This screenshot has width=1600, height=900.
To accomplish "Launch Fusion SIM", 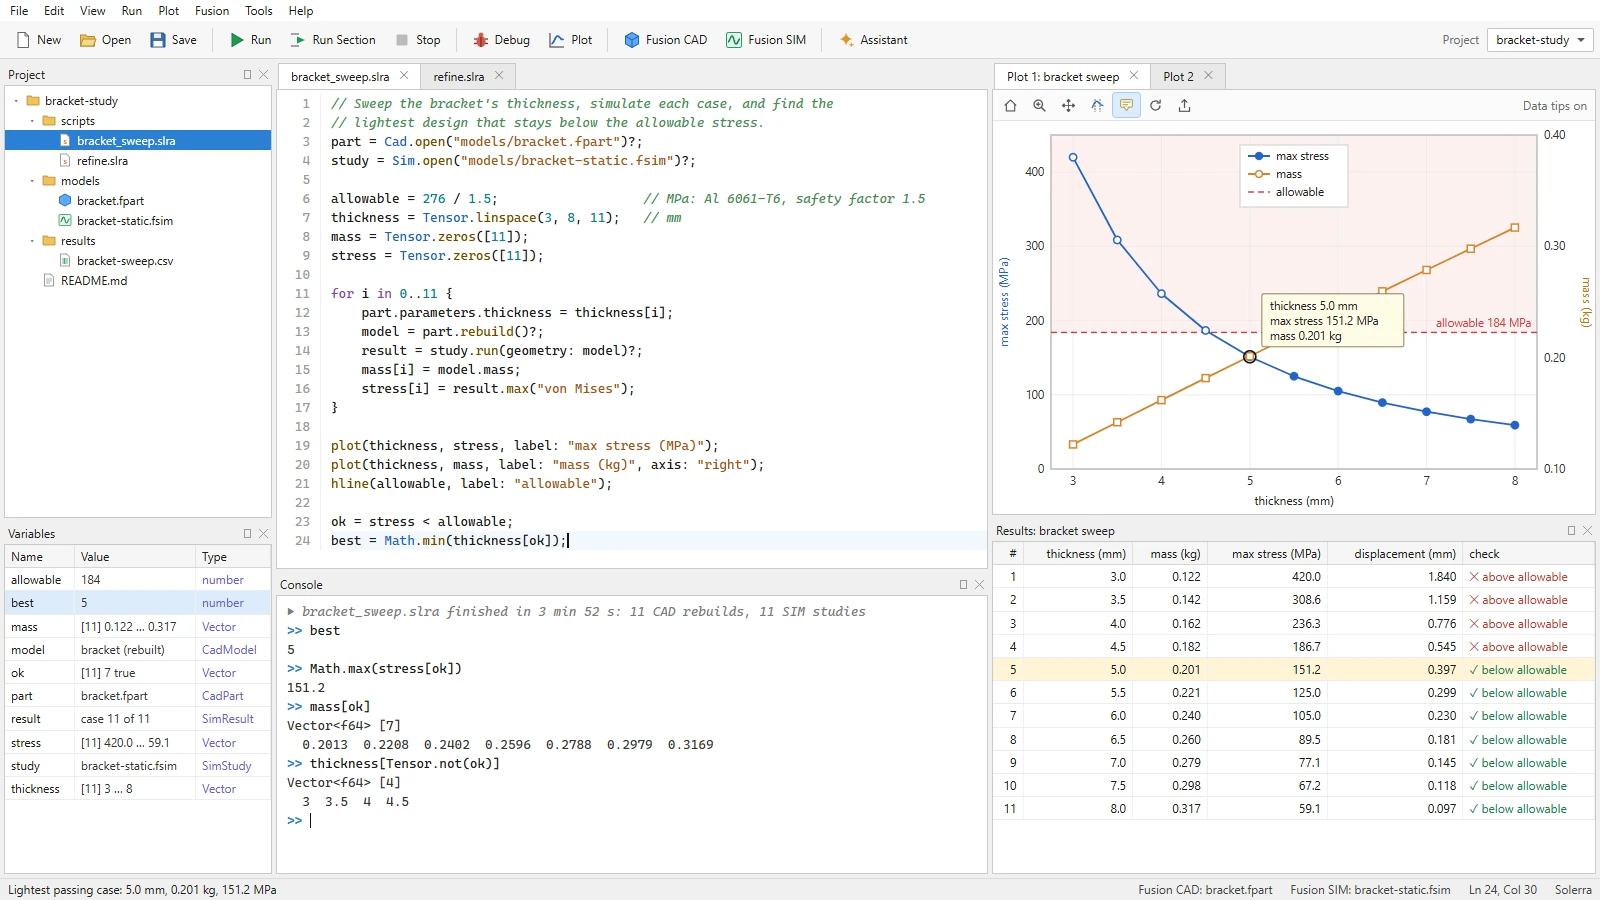I will pyautogui.click(x=766, y=40).
